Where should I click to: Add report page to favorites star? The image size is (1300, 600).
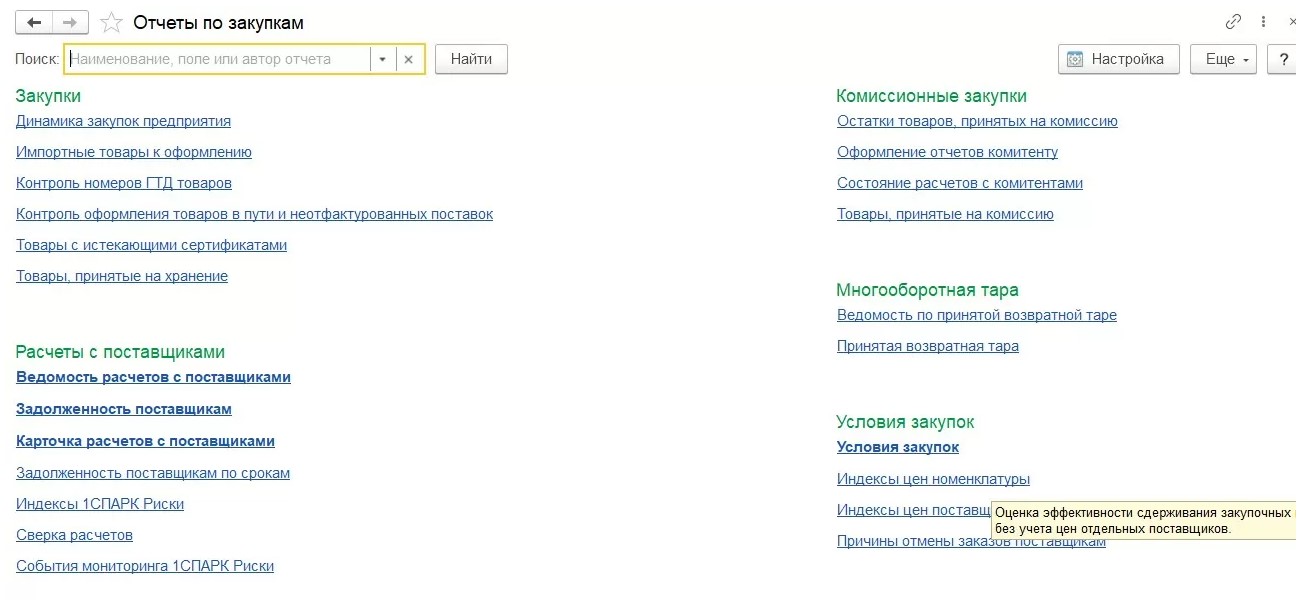click(112, 22)
